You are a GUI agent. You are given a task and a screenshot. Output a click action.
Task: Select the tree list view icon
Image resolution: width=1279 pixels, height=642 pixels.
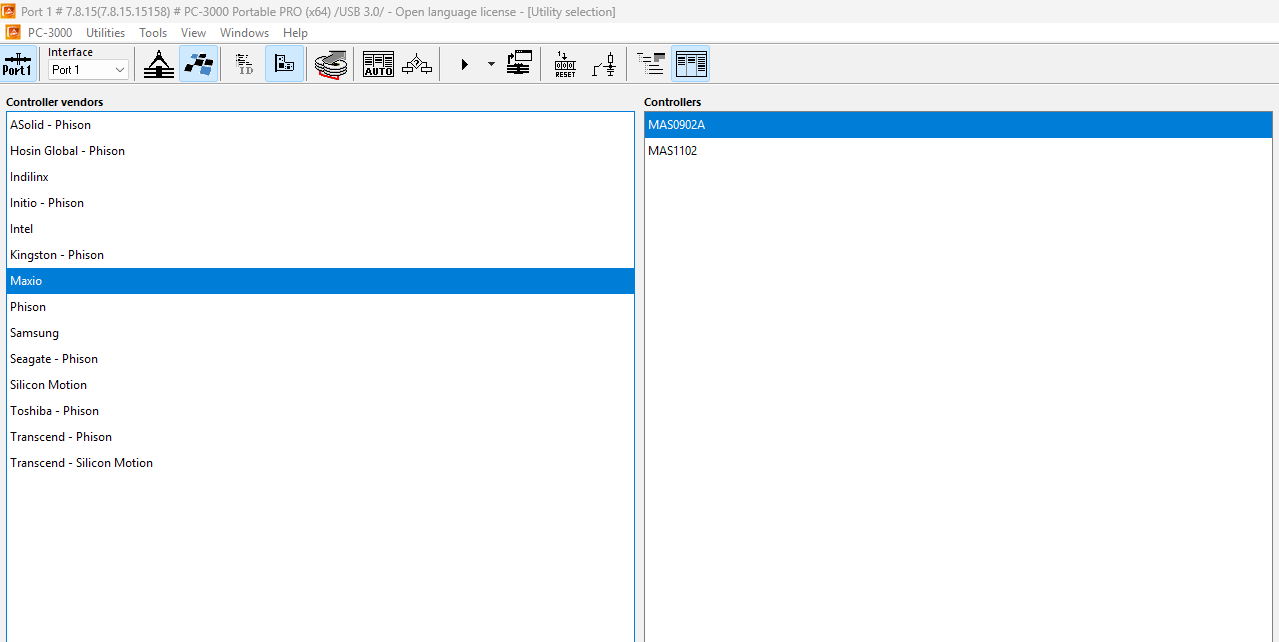[x=651, y=64]
